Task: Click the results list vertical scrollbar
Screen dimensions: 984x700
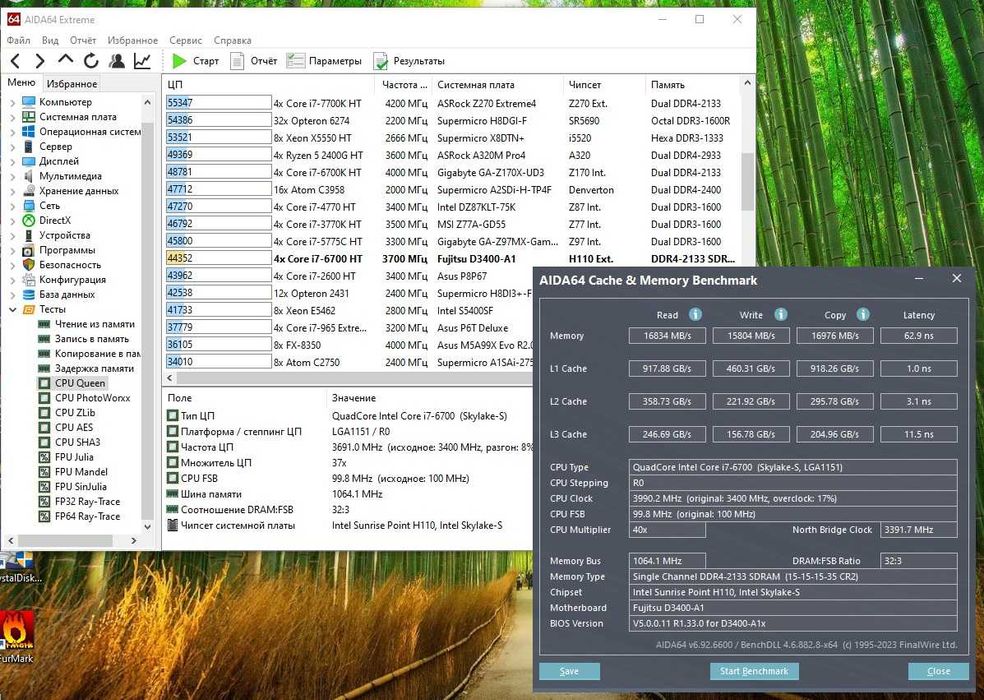Action: (x=747, y=181)
